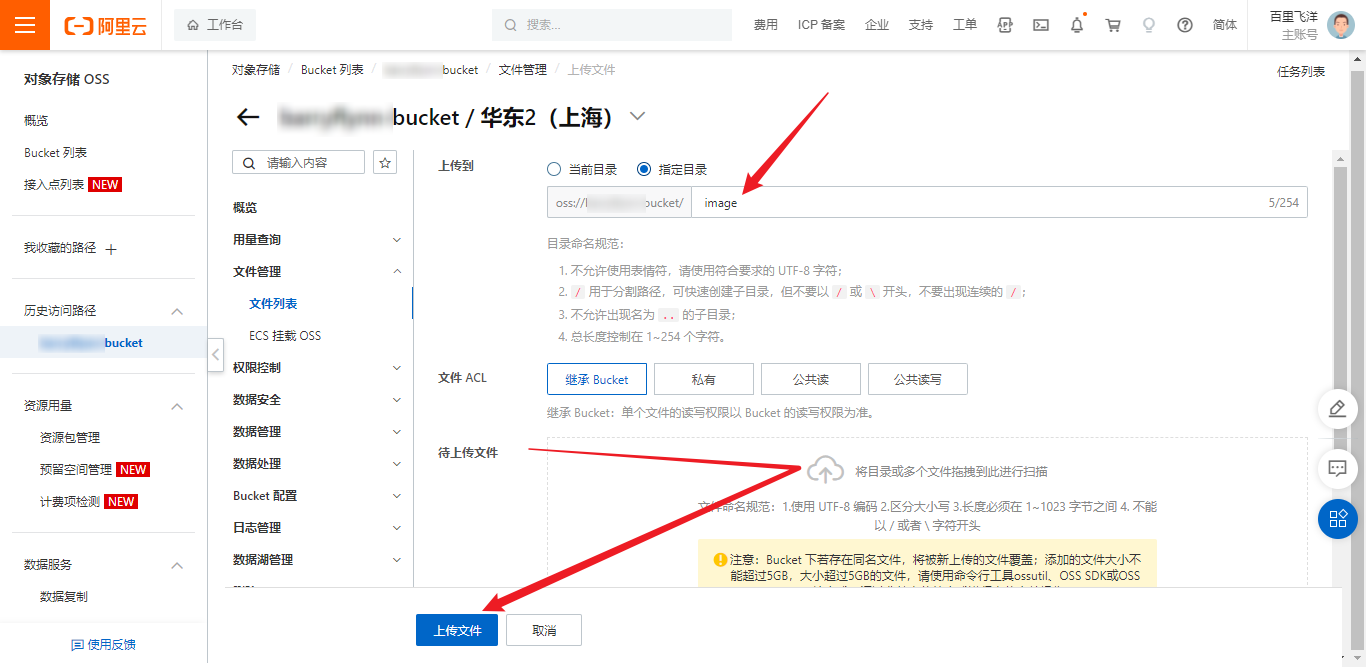This screenshot has width=1366, height=667.
Task: Launch Cloud Shell terminal icon
Action: (x=1041, y=25)
